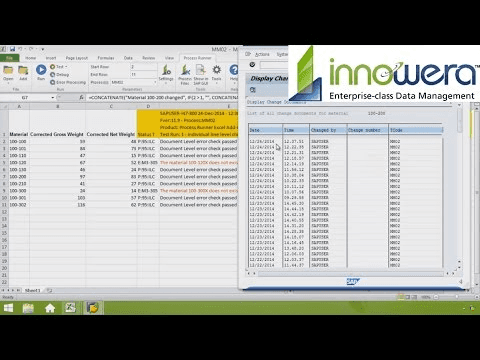Viewport: 480px width, 360px height.
Task: Click the home icon on the taskbar
Action: tap(50, 308)
